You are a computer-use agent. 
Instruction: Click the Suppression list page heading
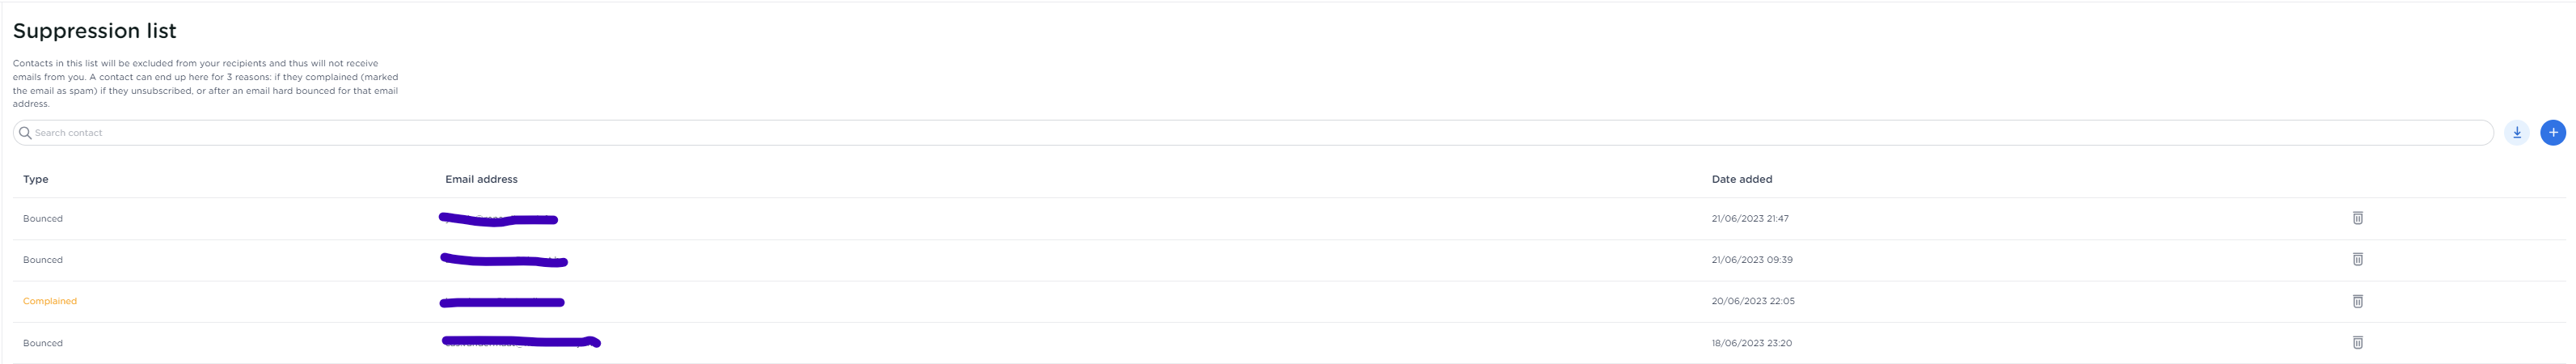95,31
